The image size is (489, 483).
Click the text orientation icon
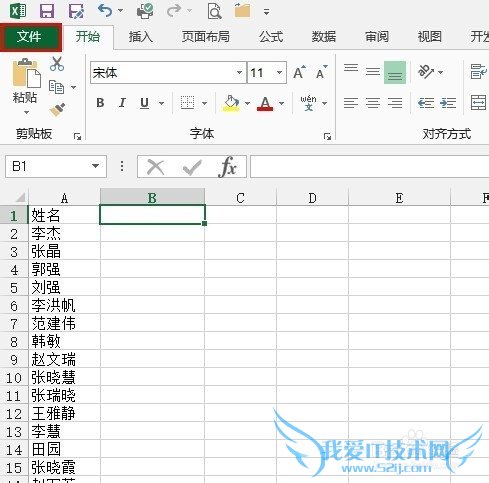tap(426, 71)
